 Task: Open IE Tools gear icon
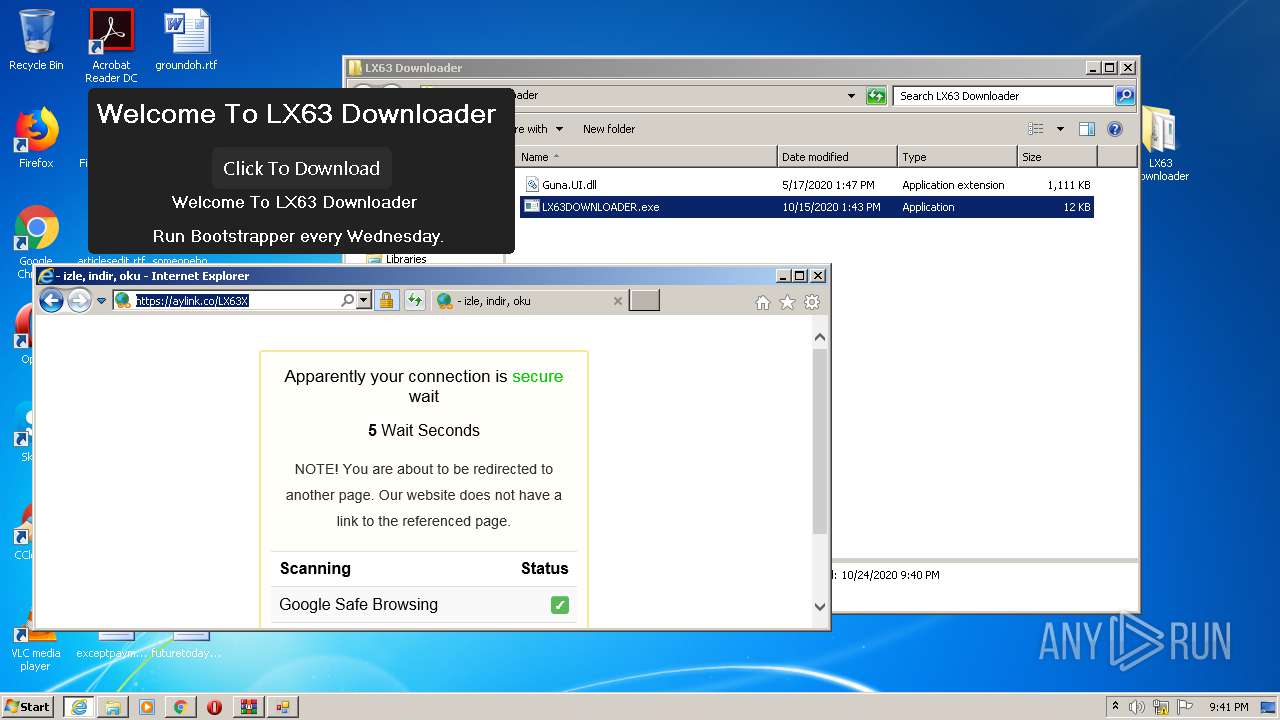[812, 302]
